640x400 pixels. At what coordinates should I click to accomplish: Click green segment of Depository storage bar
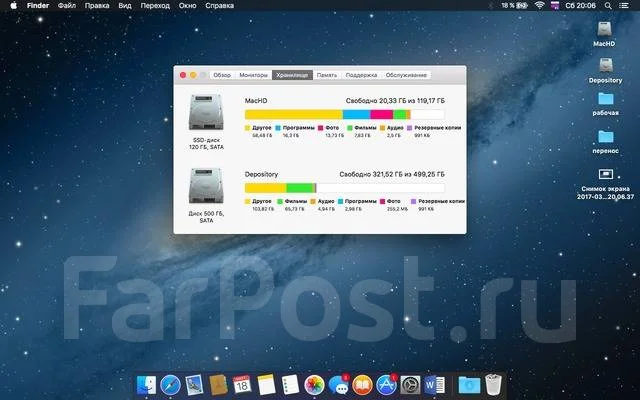pos(300,188)
